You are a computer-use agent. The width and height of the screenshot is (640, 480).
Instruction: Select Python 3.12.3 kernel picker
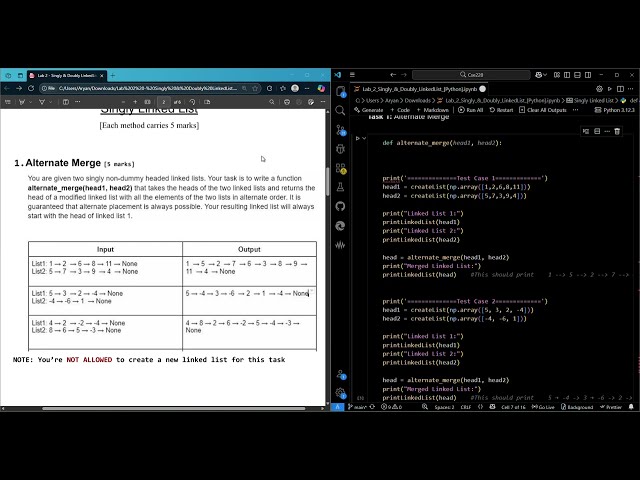coord(614,110)
